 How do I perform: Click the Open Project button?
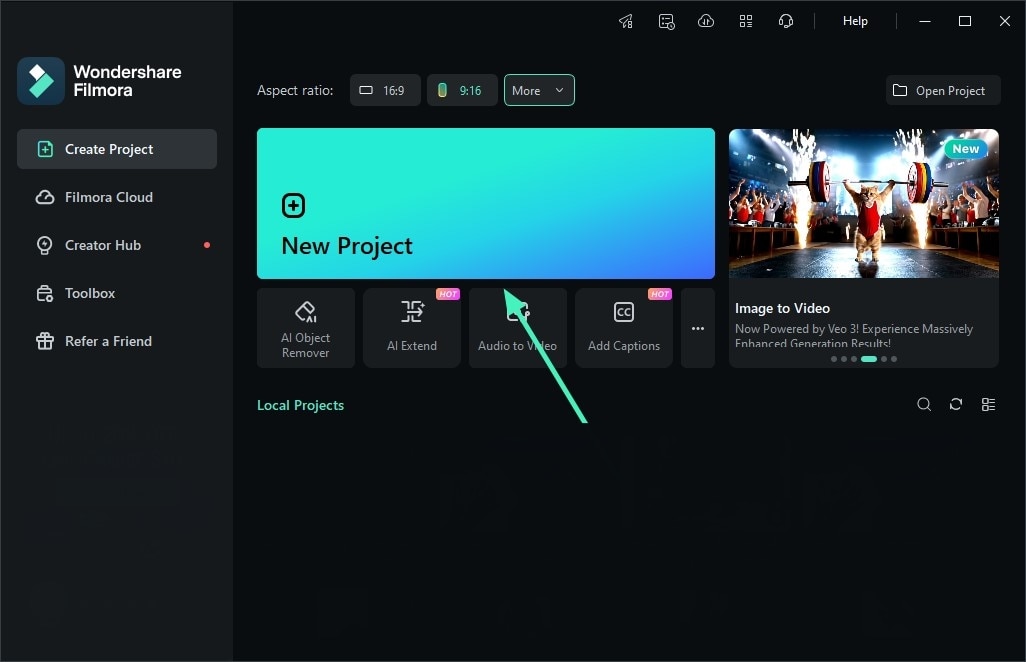click(941, 89)
